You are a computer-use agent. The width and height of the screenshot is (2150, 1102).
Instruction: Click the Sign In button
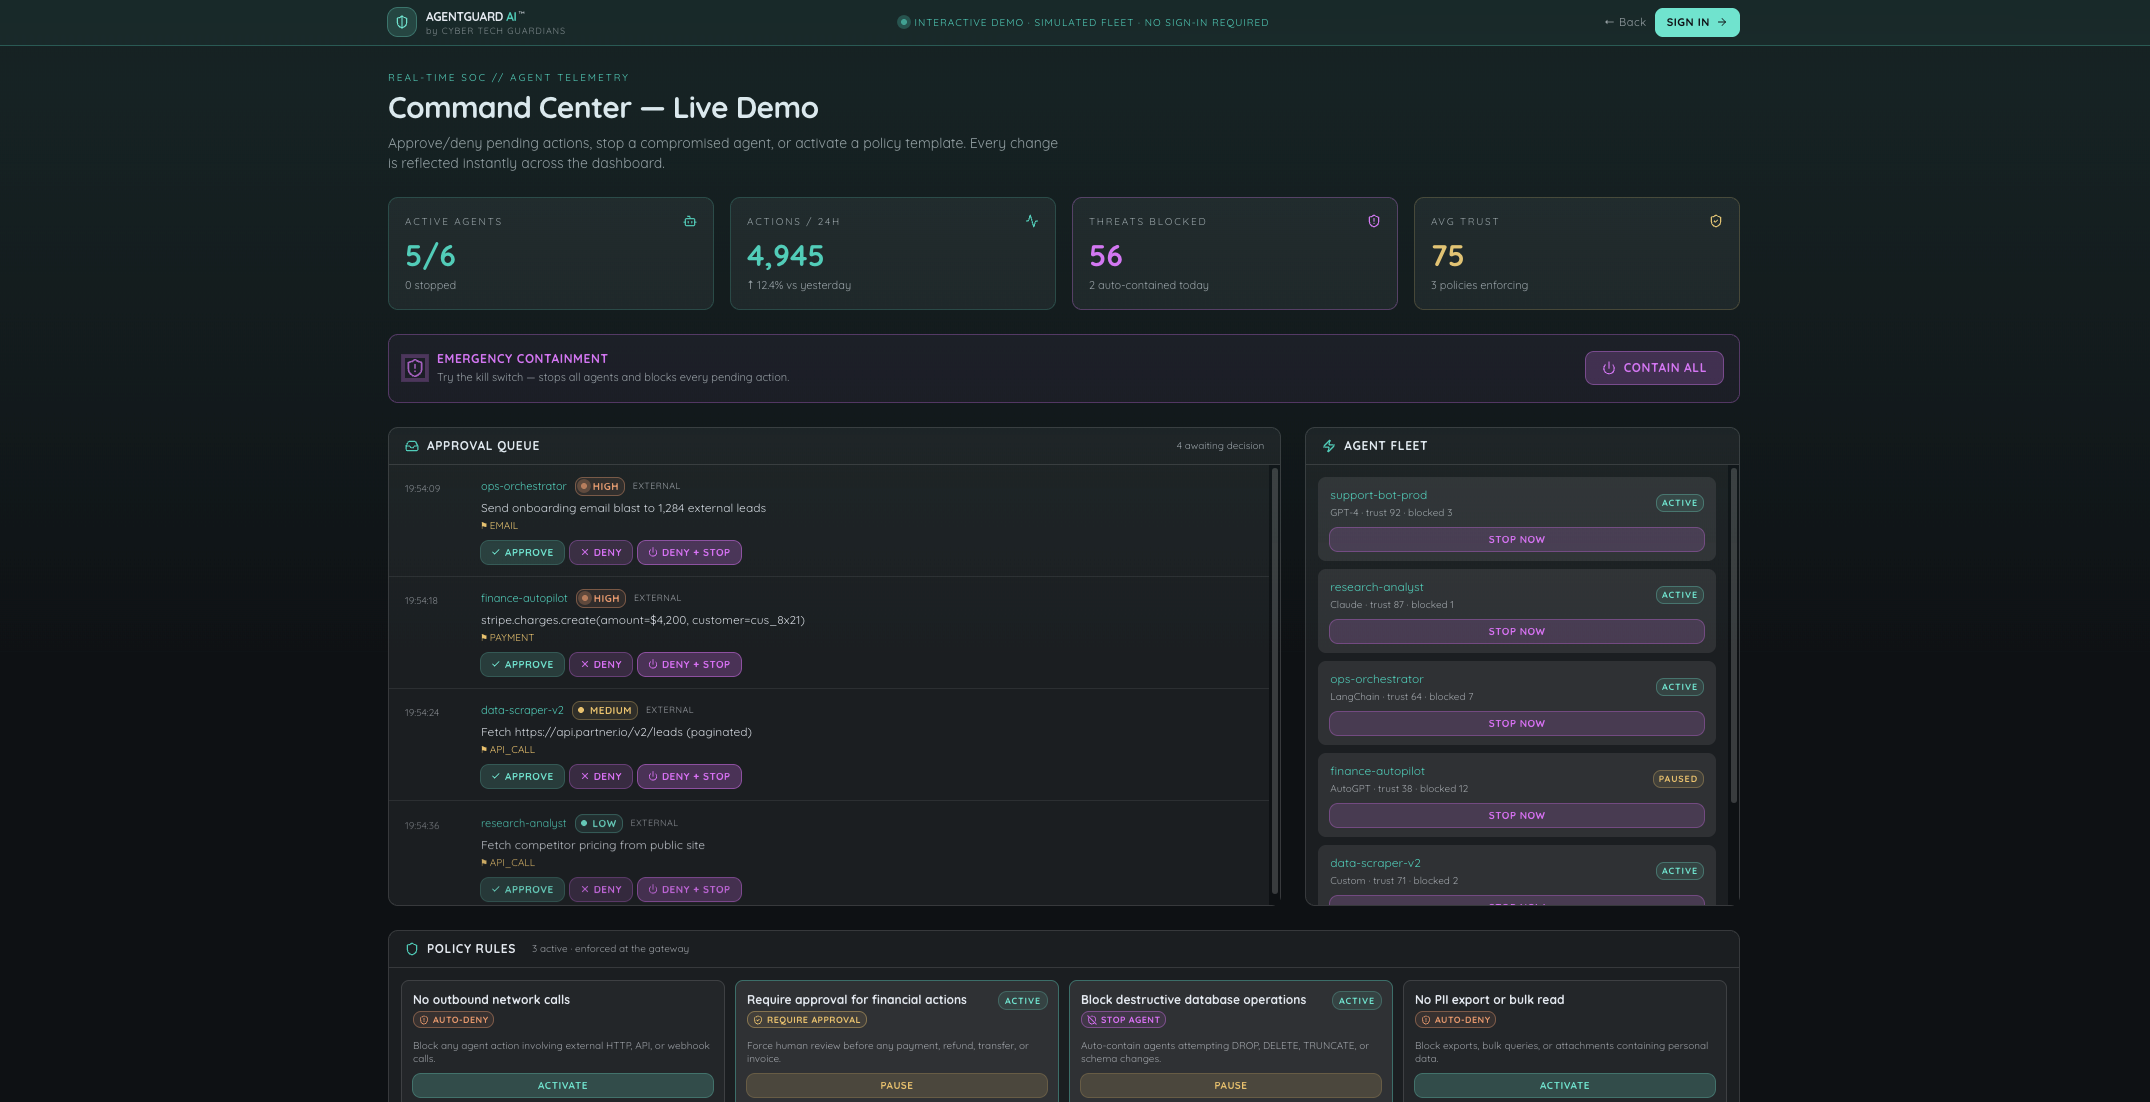(1697, 22)
